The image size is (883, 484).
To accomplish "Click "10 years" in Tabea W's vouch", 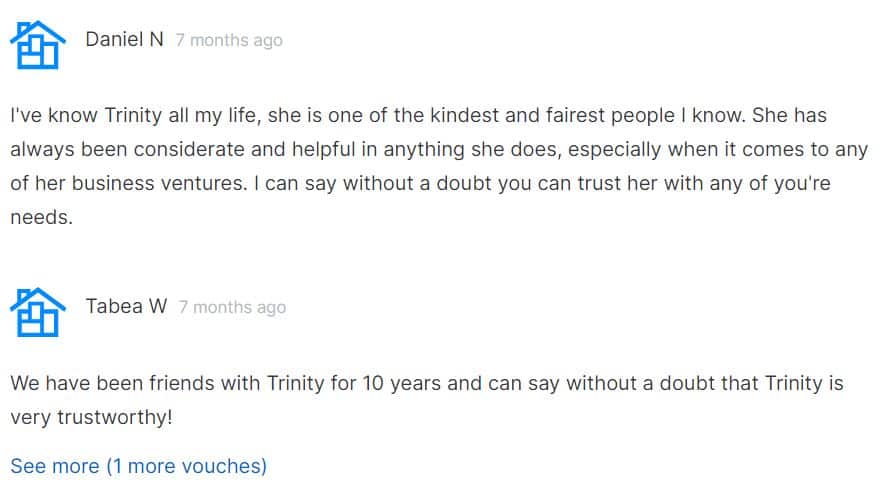I will (402, 383).
